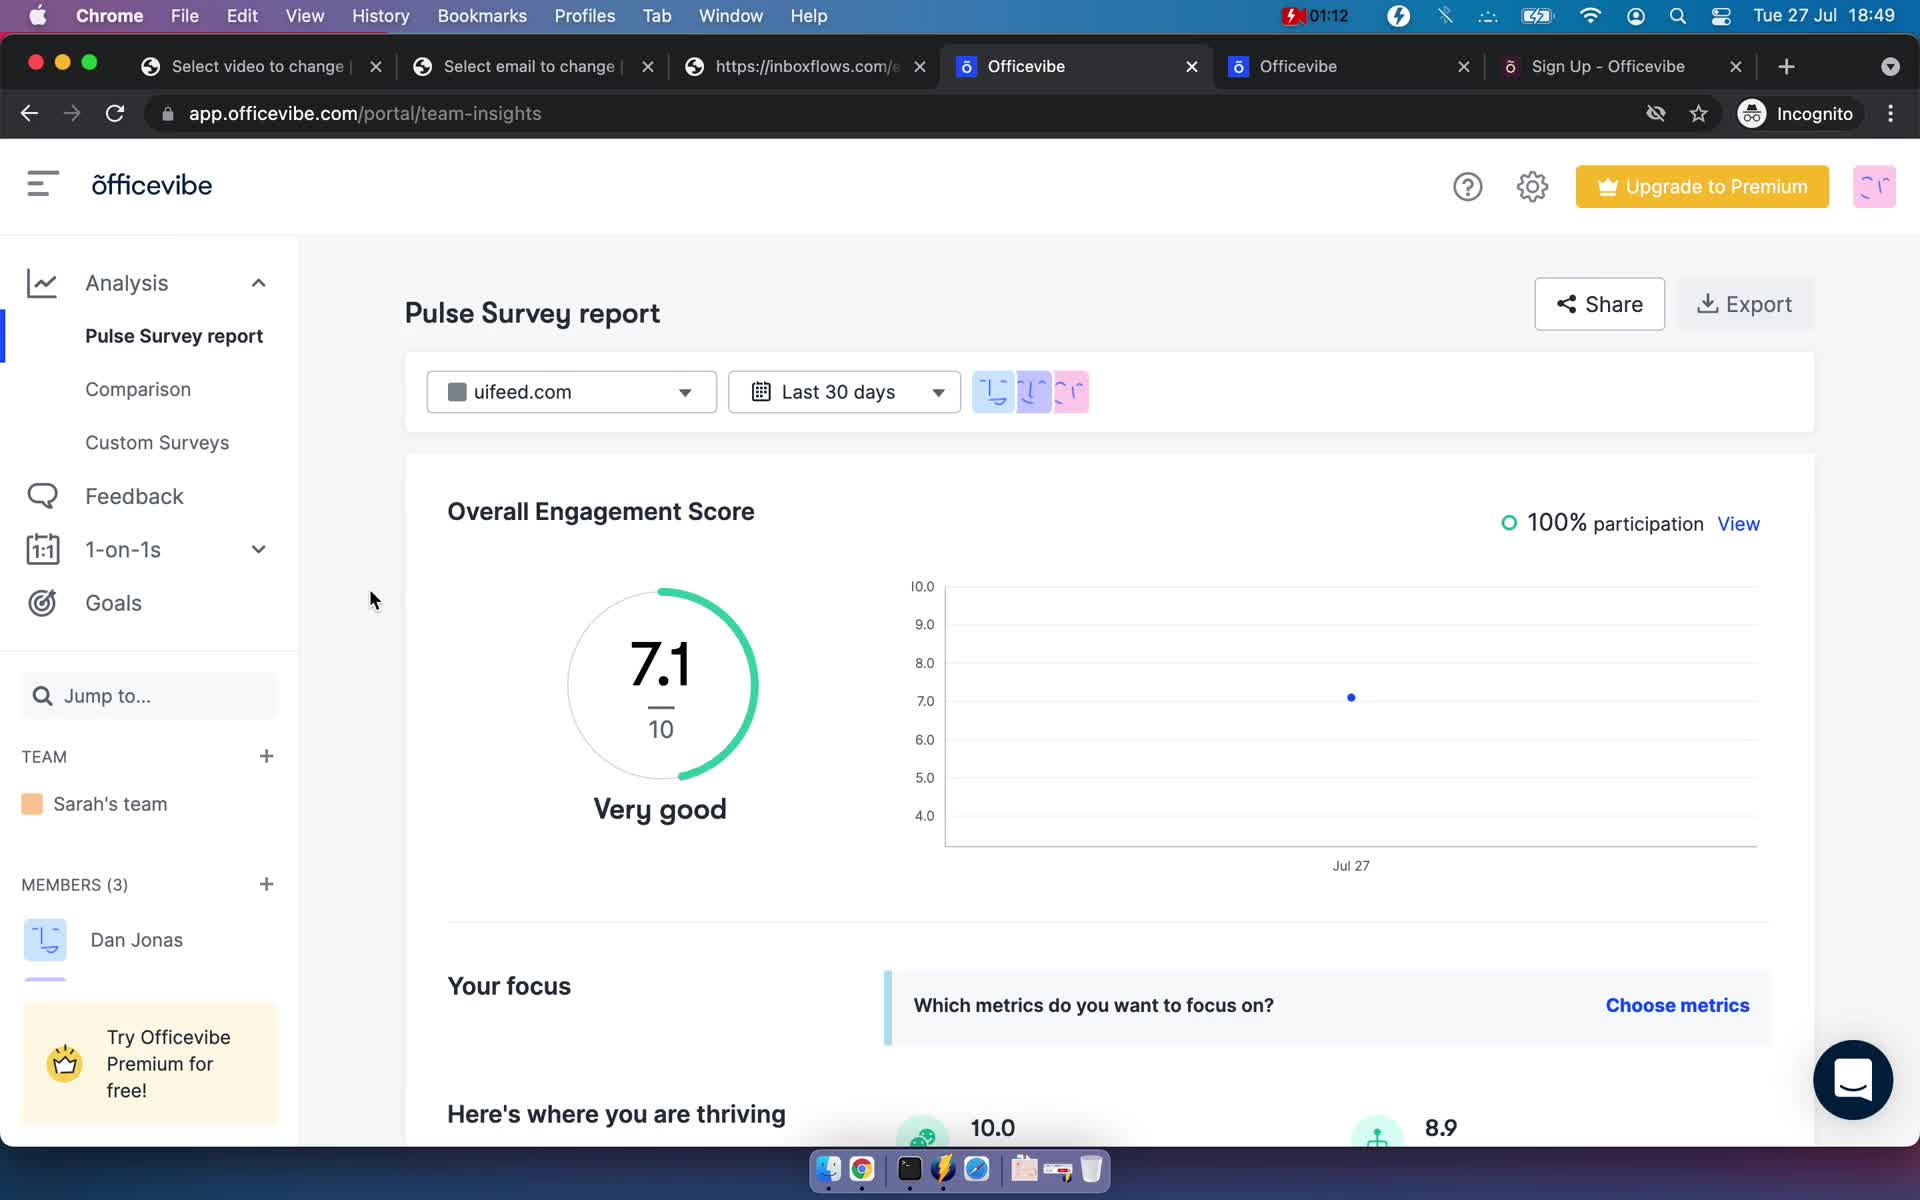Viewport: 1920px width, 1200px height.
Task: Open the Goals section
Action: [x=113, y=603]
